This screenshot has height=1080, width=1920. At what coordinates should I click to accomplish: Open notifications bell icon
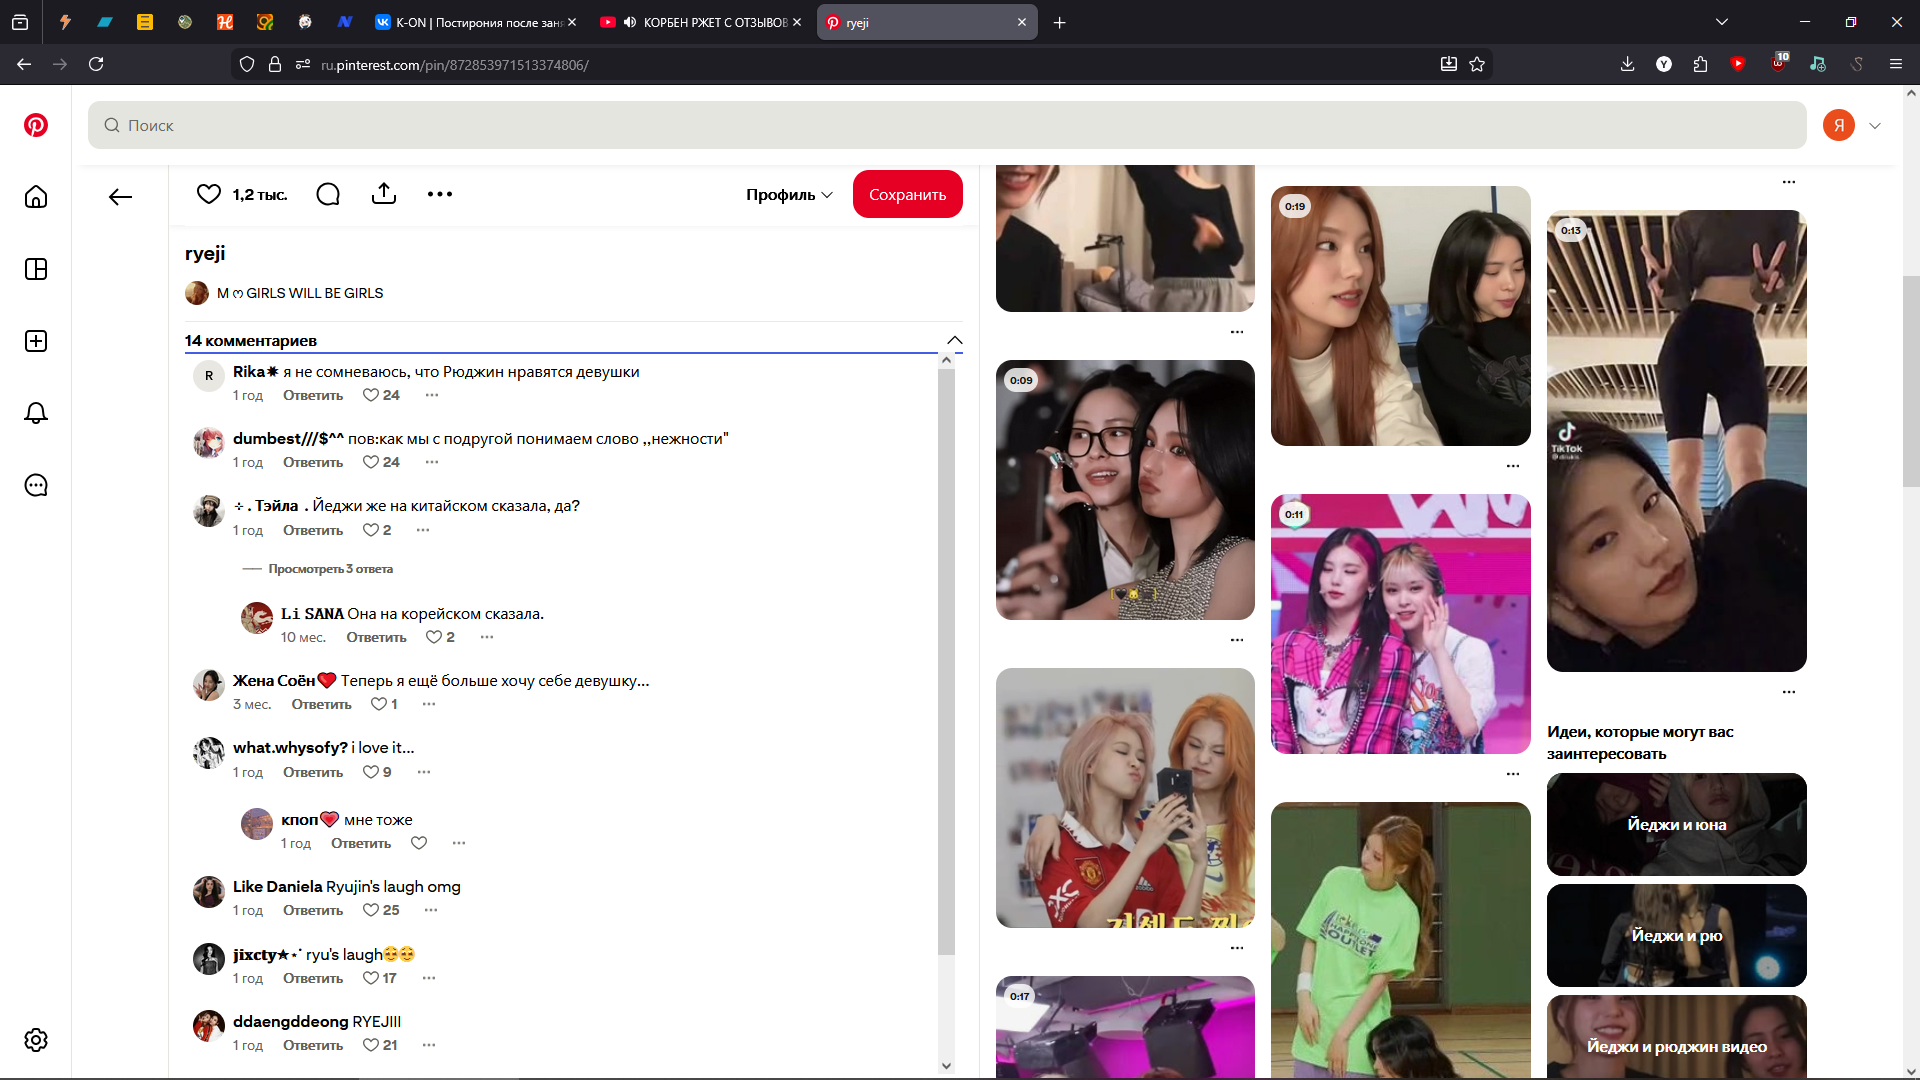[x=36, y=413]
